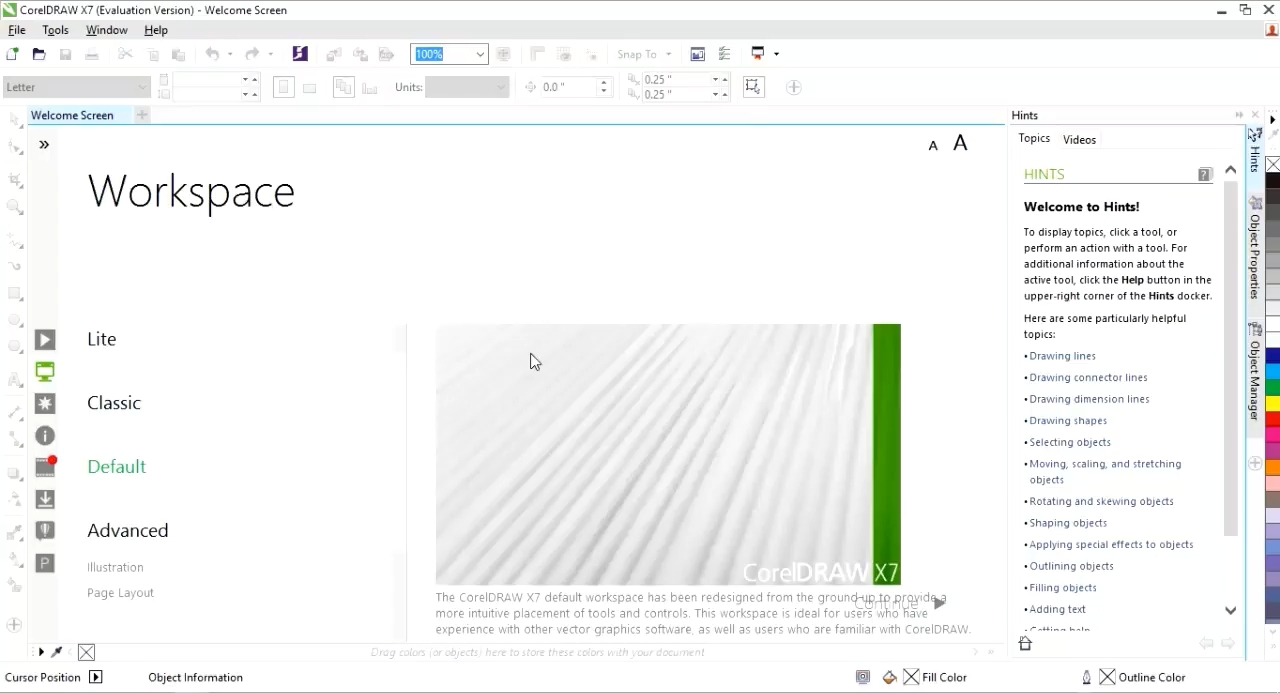Open the Drawing lines hint topic
The width and height of the screenshot is (1280, 693).
click(x=1062, y=356)
